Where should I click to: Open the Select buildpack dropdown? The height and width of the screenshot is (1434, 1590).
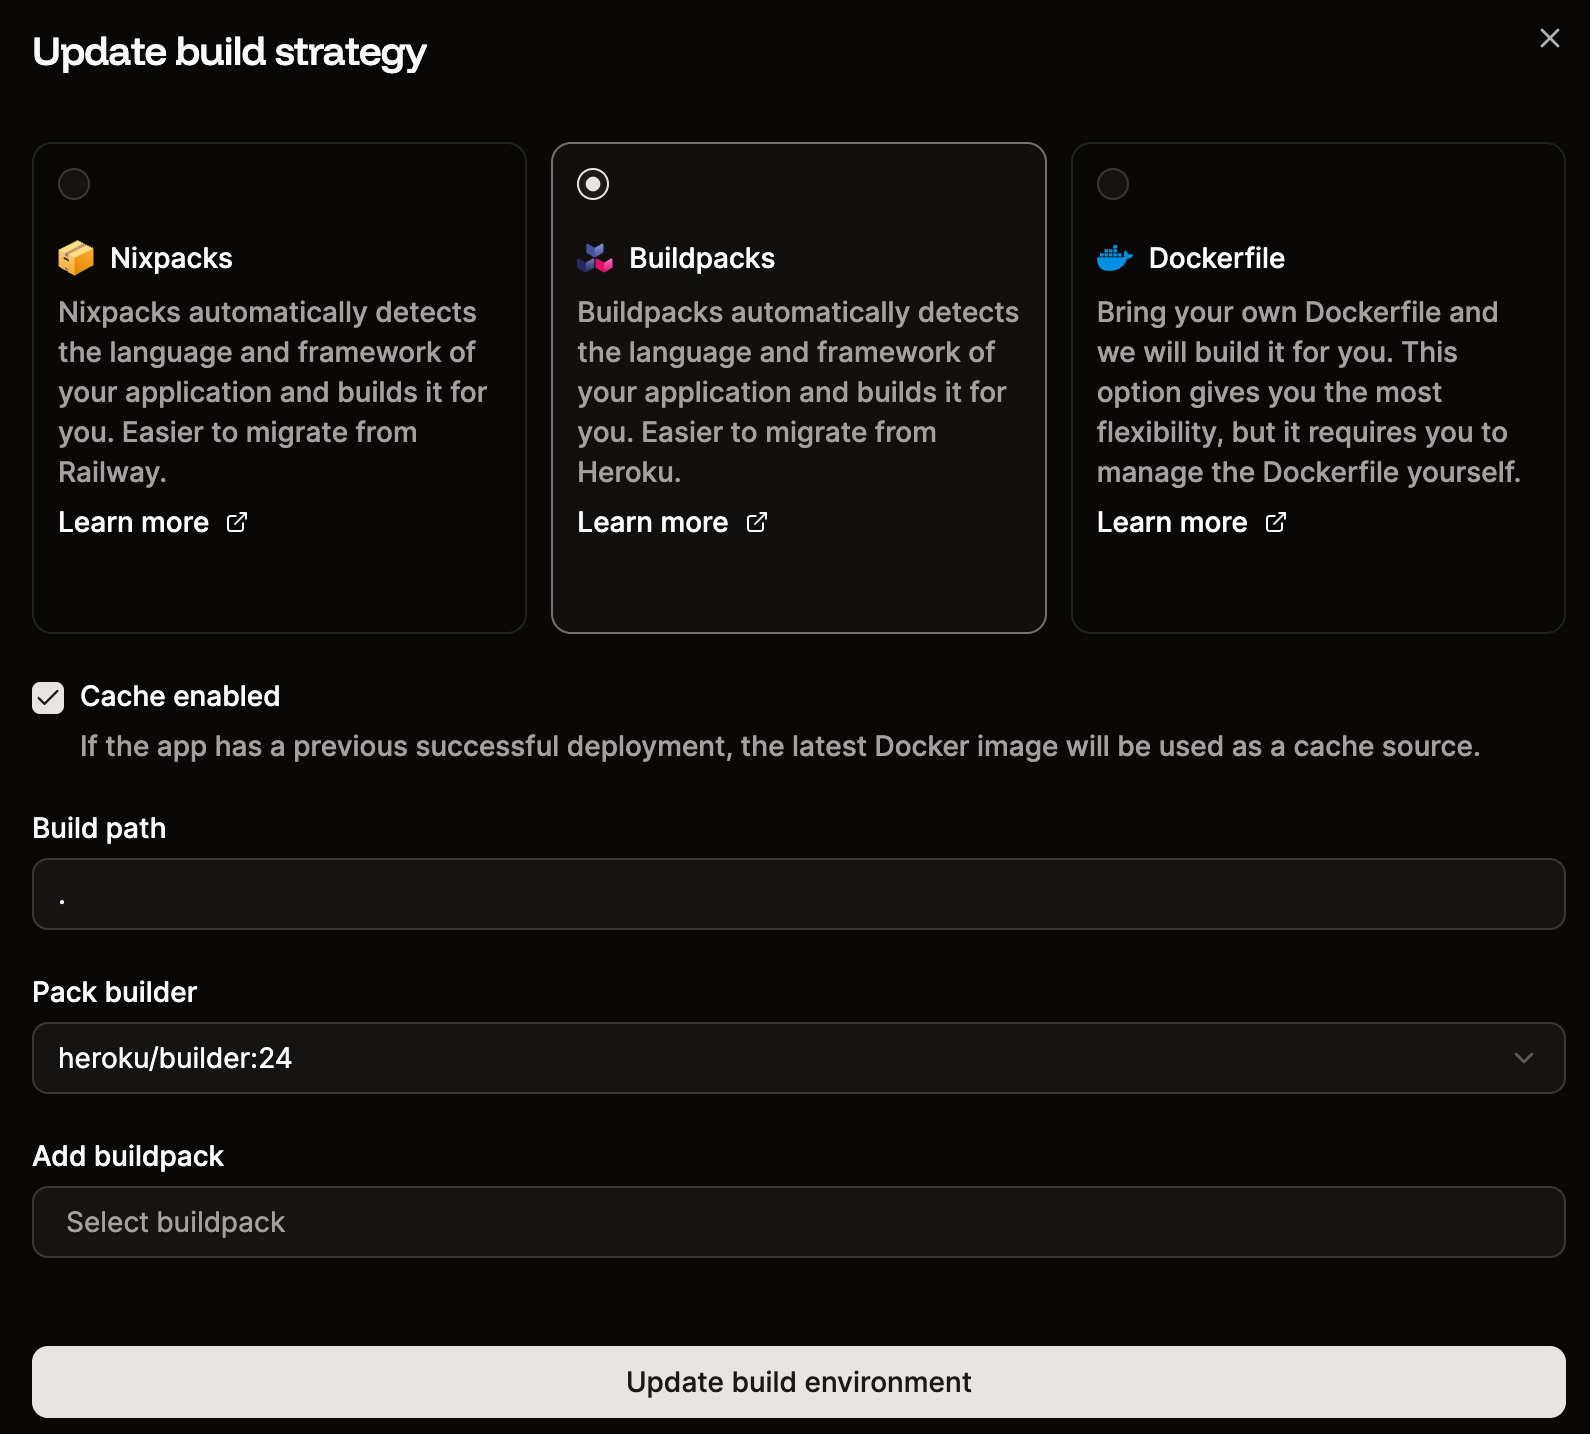tap(799, 1222)
